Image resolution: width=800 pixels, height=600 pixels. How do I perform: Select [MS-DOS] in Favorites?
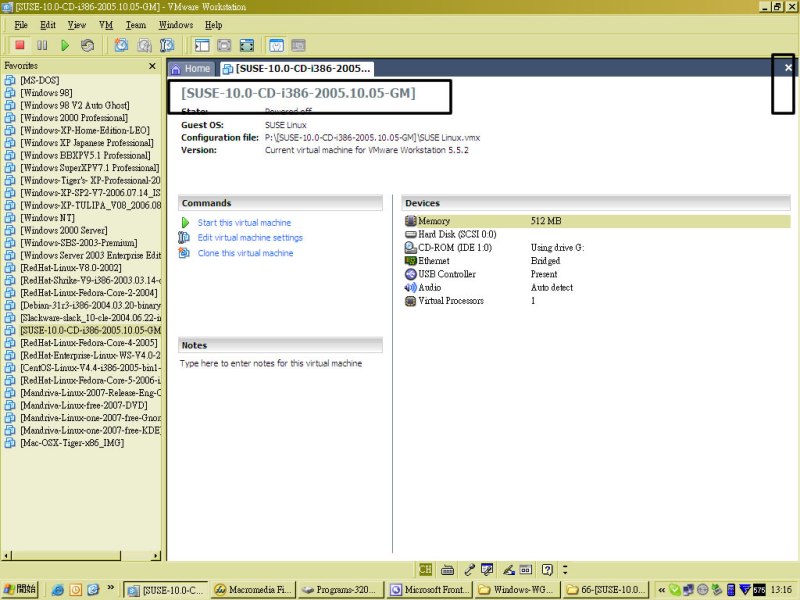click(39, 80)
